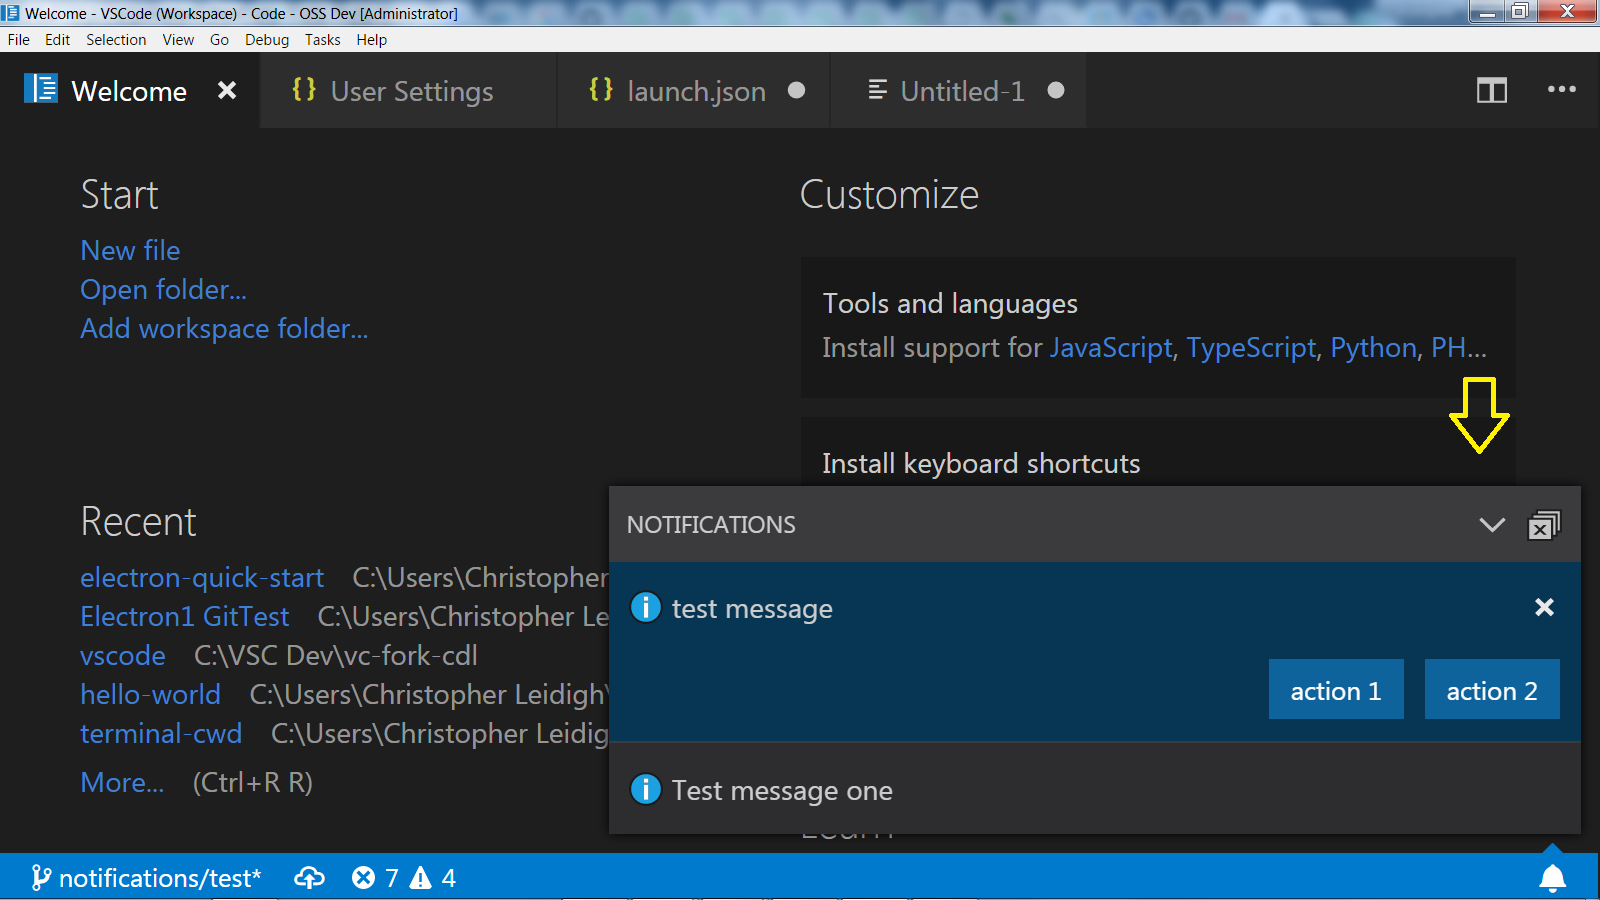Click the Clear All Notifications icon
This screenshot has width=1600, height=900.
point(1545,524)
